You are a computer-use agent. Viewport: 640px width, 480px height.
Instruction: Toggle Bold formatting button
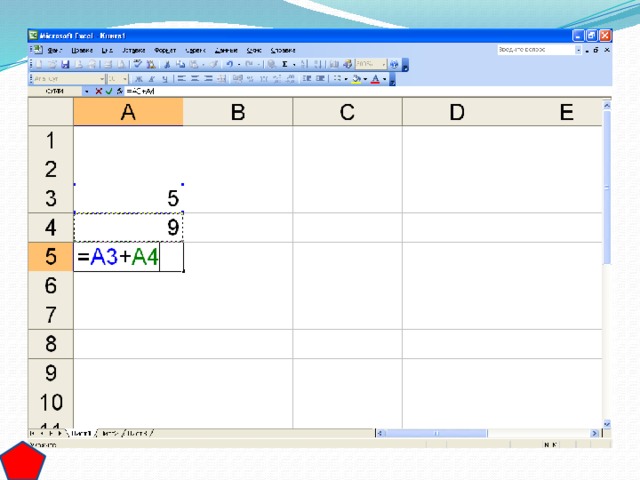click(x=138, y=78)
